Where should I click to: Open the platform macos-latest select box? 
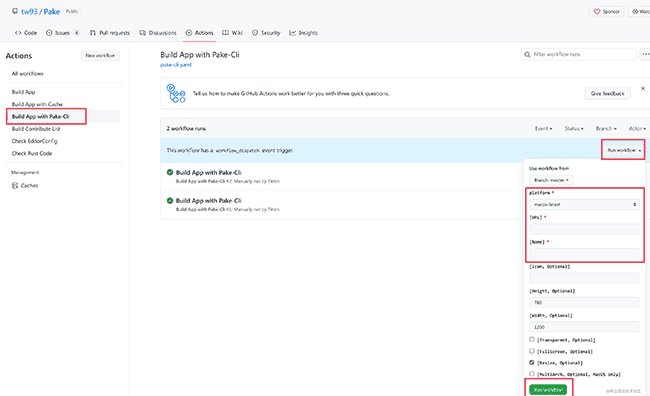point(584,204)
